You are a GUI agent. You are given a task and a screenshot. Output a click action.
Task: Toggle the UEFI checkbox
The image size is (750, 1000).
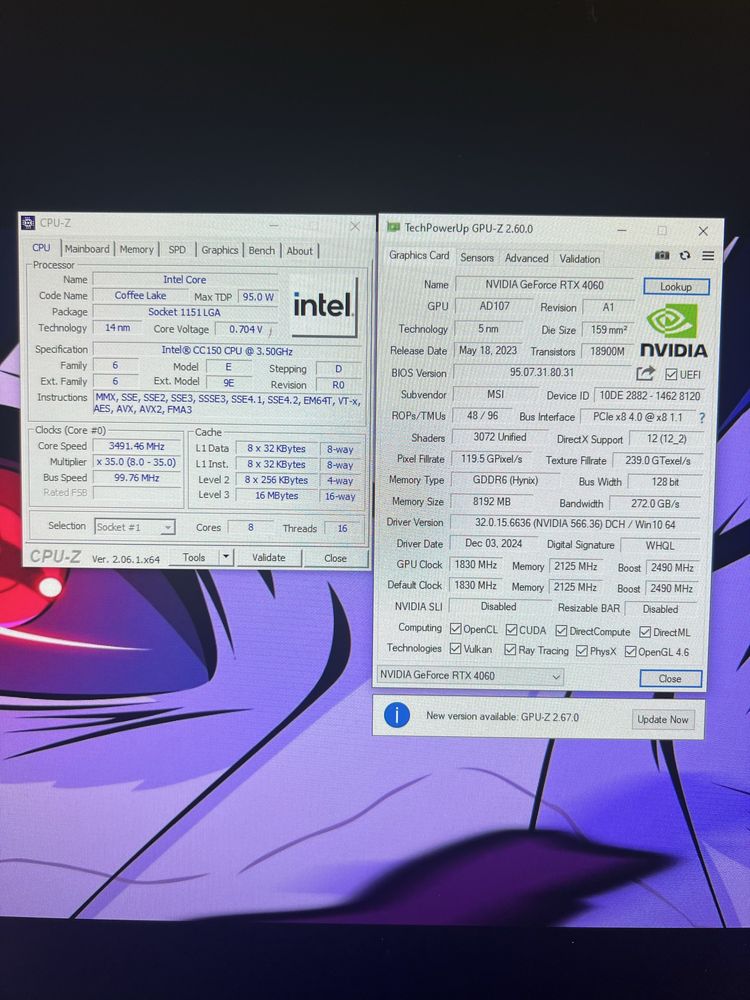pyautogui.click(x=671, y=374)
